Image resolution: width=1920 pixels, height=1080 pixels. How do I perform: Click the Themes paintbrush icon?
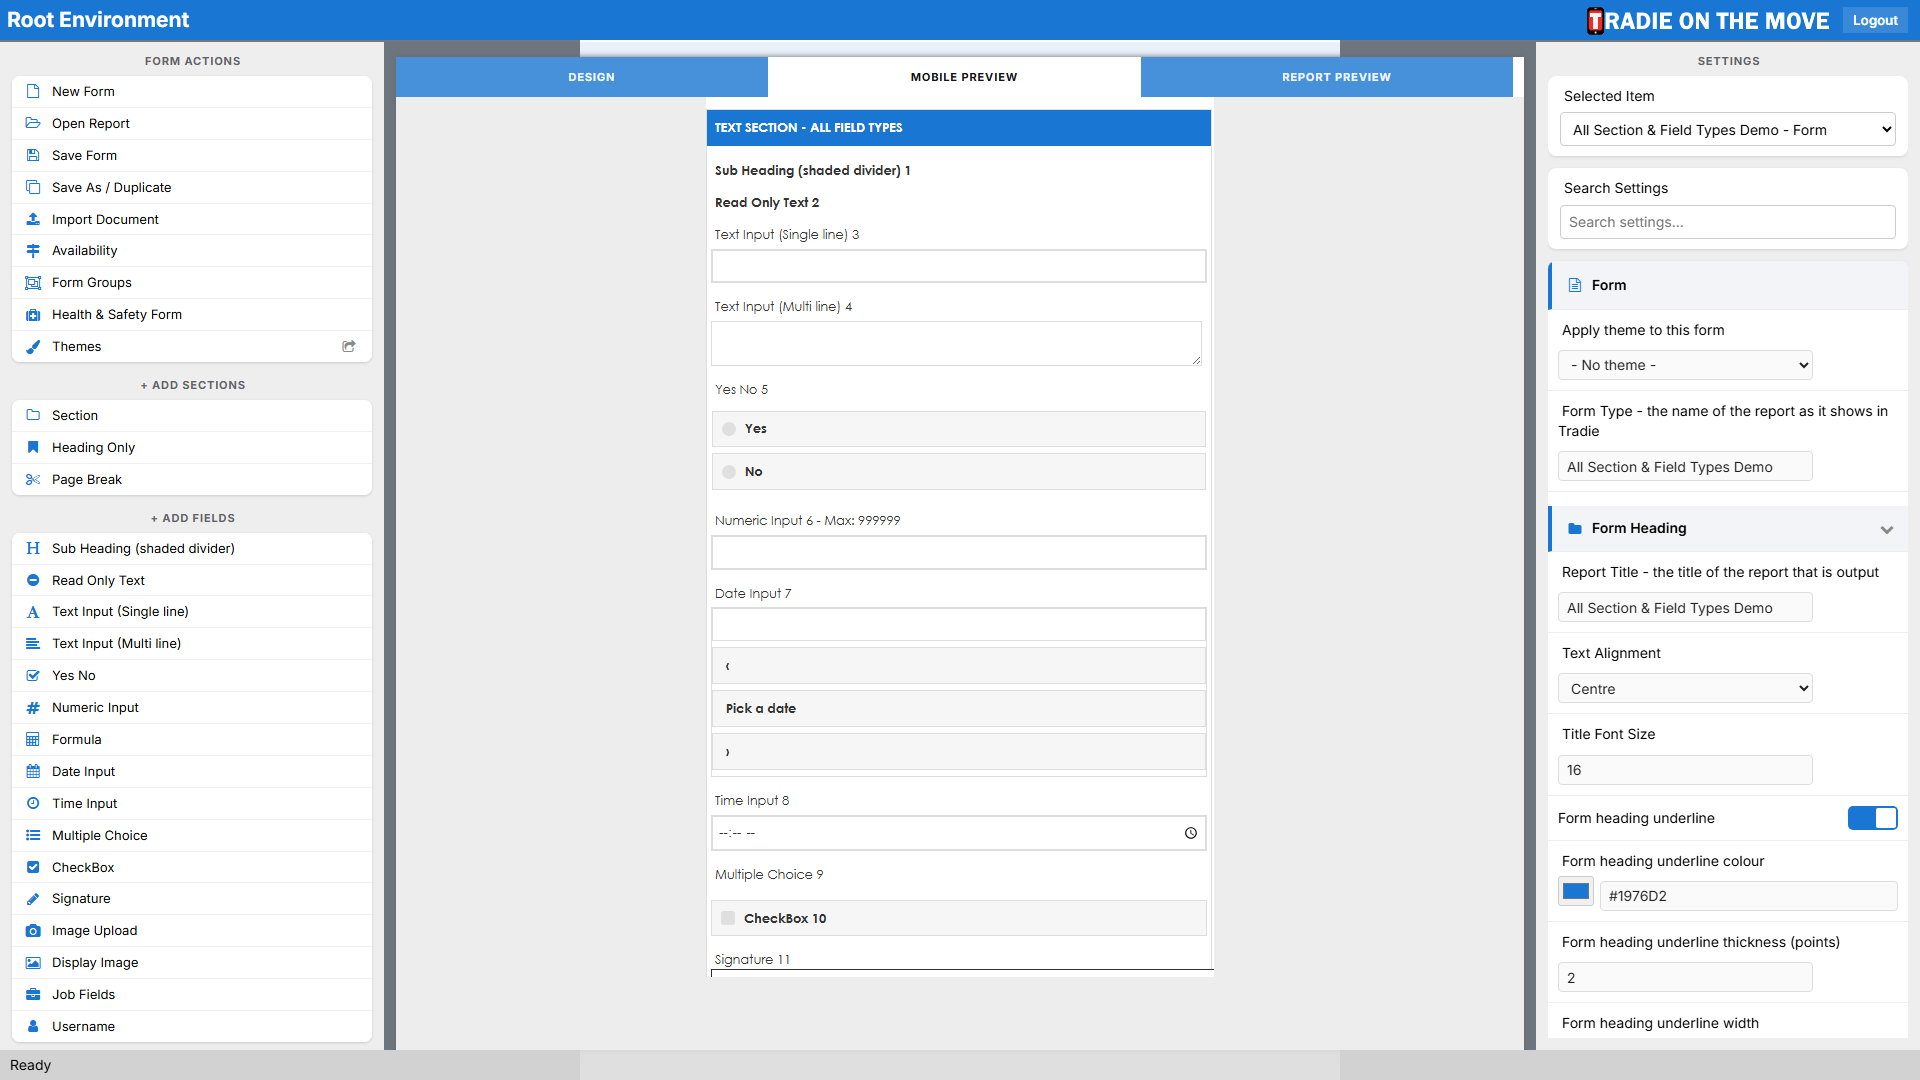click(33, 346)
